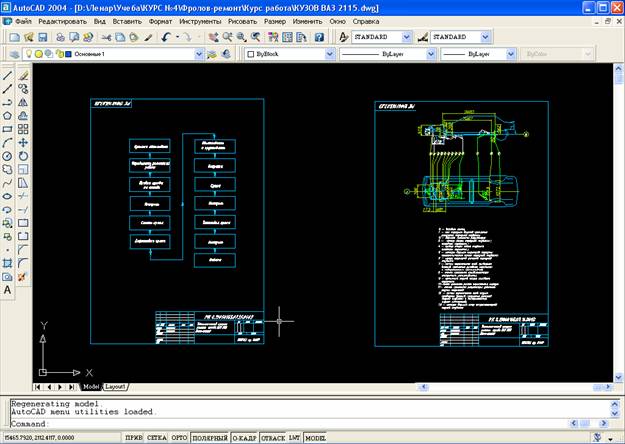Open the ByBlock color dropdown
The image size is (625, 444).
pyautogui.click(x=330, y=54)
